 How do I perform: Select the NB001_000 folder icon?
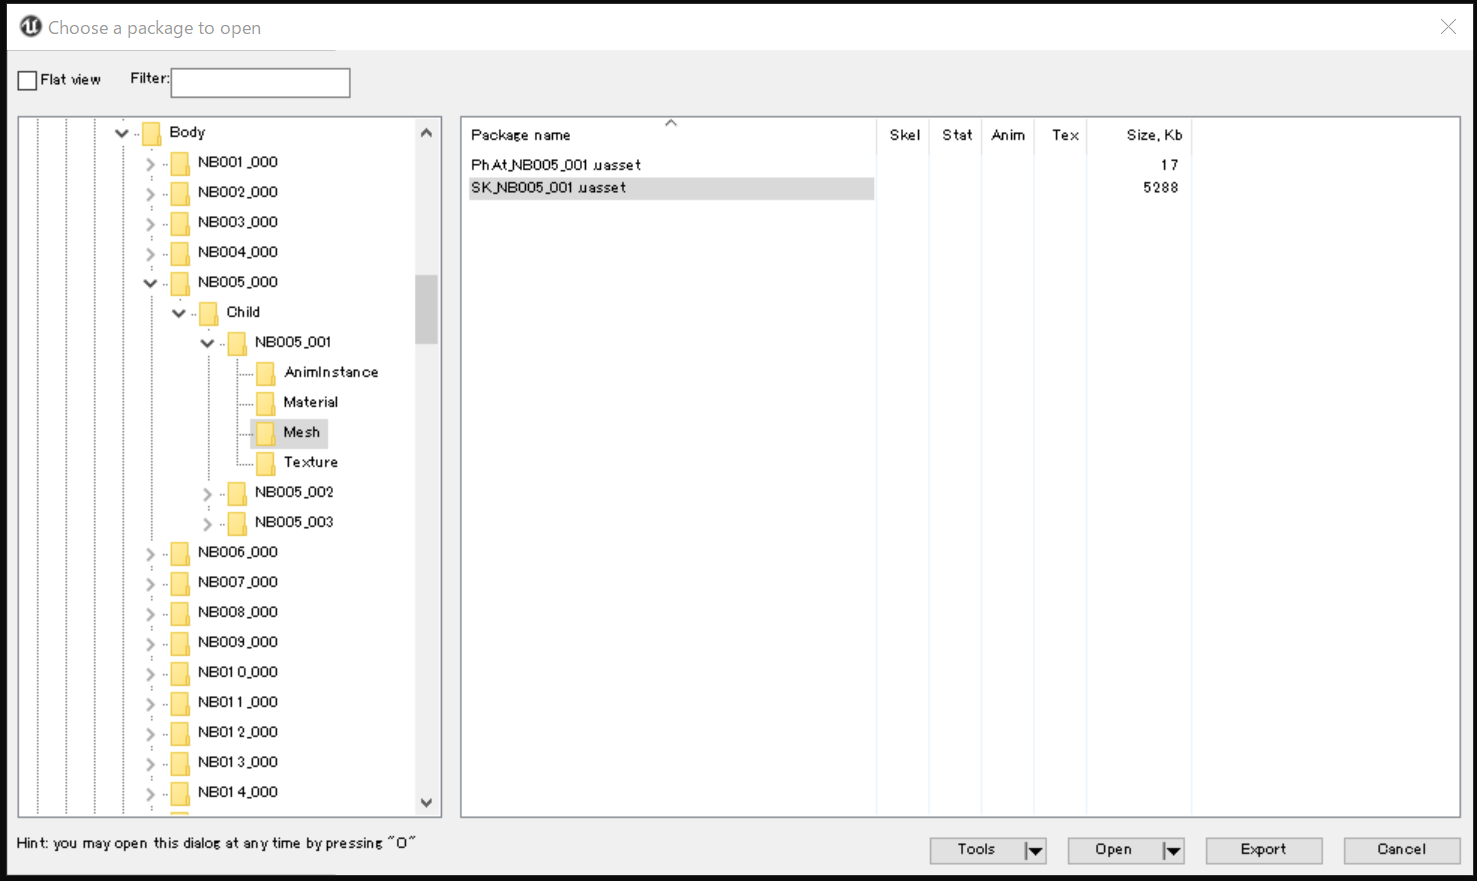click(180, 163)
